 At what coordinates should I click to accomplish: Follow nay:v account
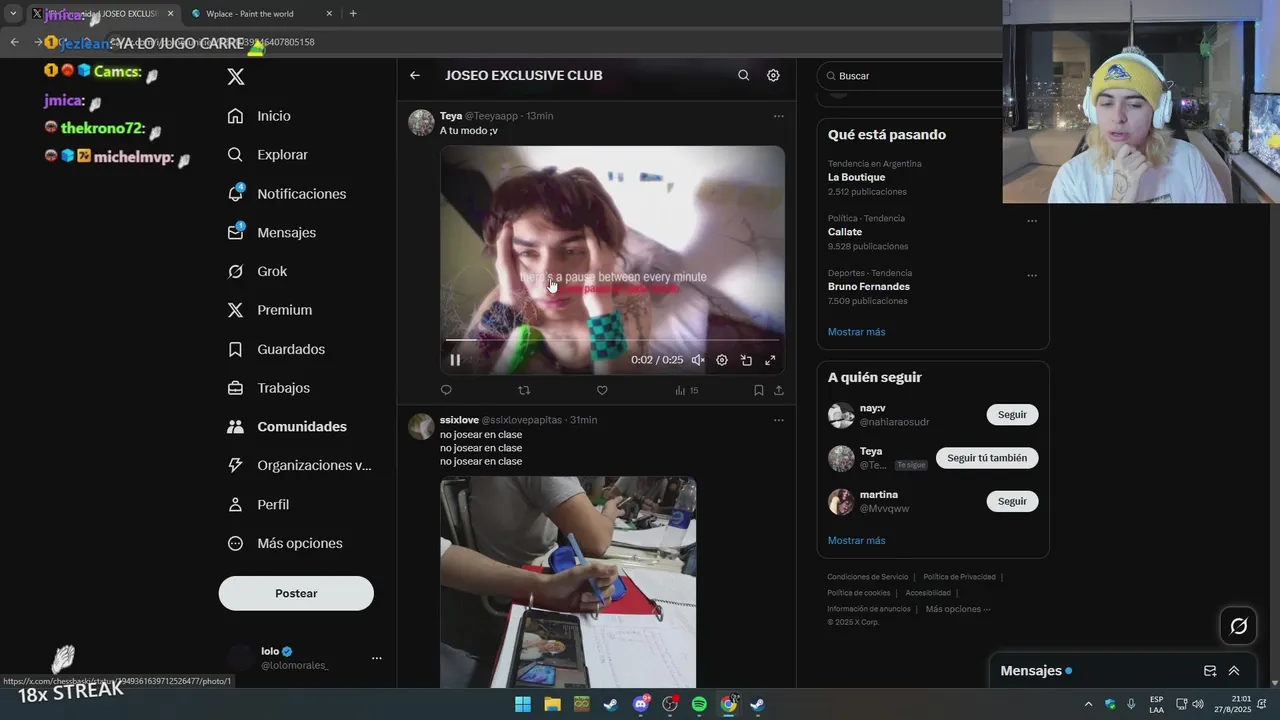point(1012,415)
